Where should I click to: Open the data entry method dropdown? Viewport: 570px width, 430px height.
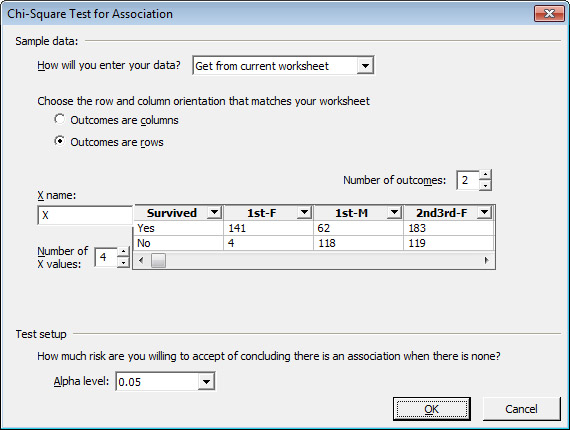(x=365, y=66)
